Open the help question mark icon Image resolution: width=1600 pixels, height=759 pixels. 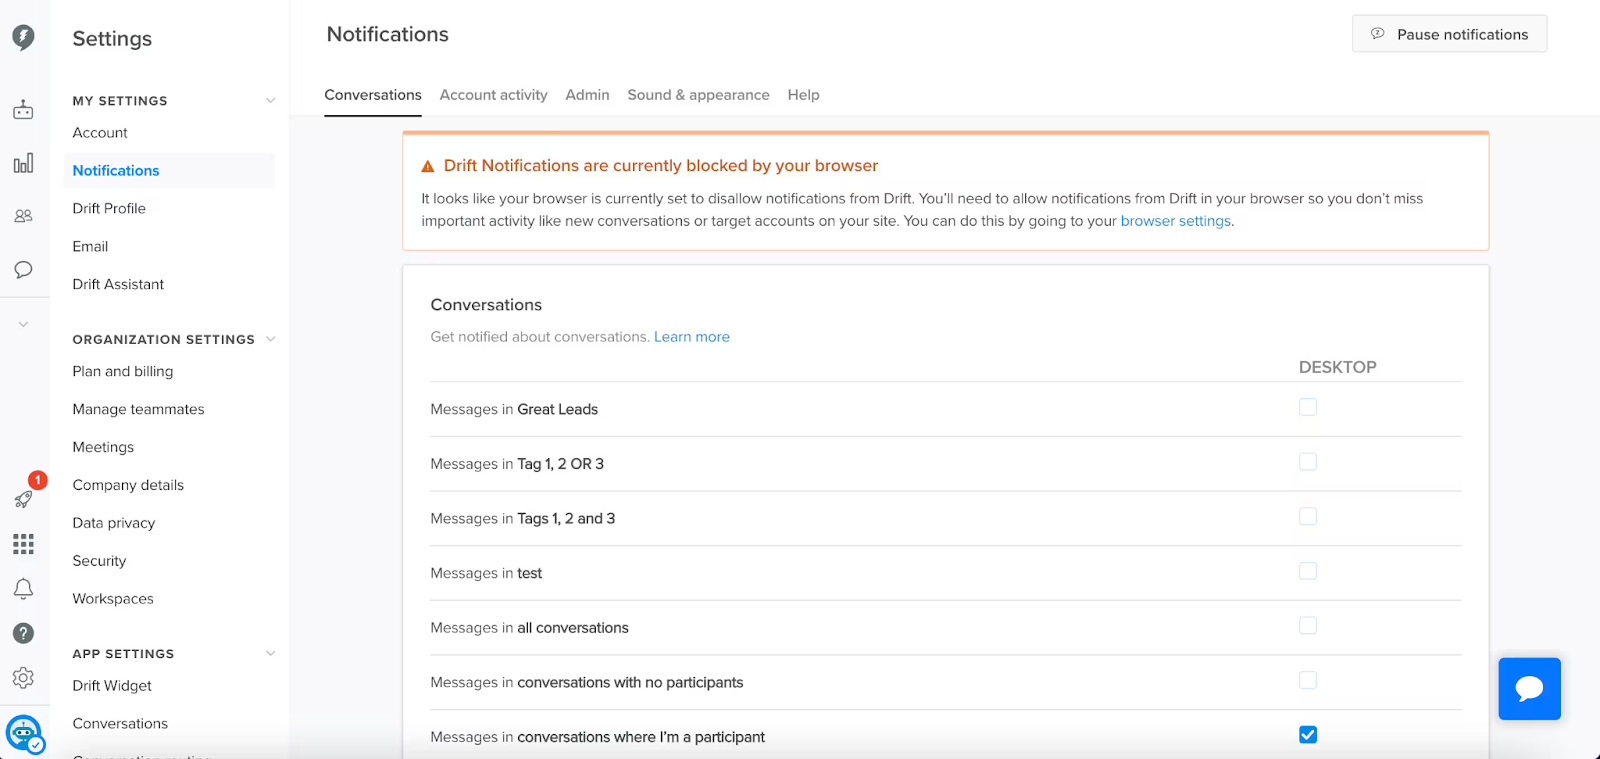(23, 633)
